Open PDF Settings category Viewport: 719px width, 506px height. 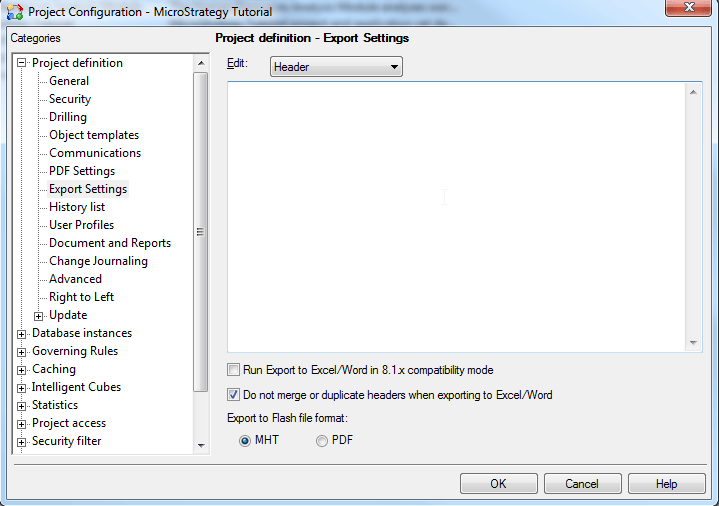(x=82, y=171)
